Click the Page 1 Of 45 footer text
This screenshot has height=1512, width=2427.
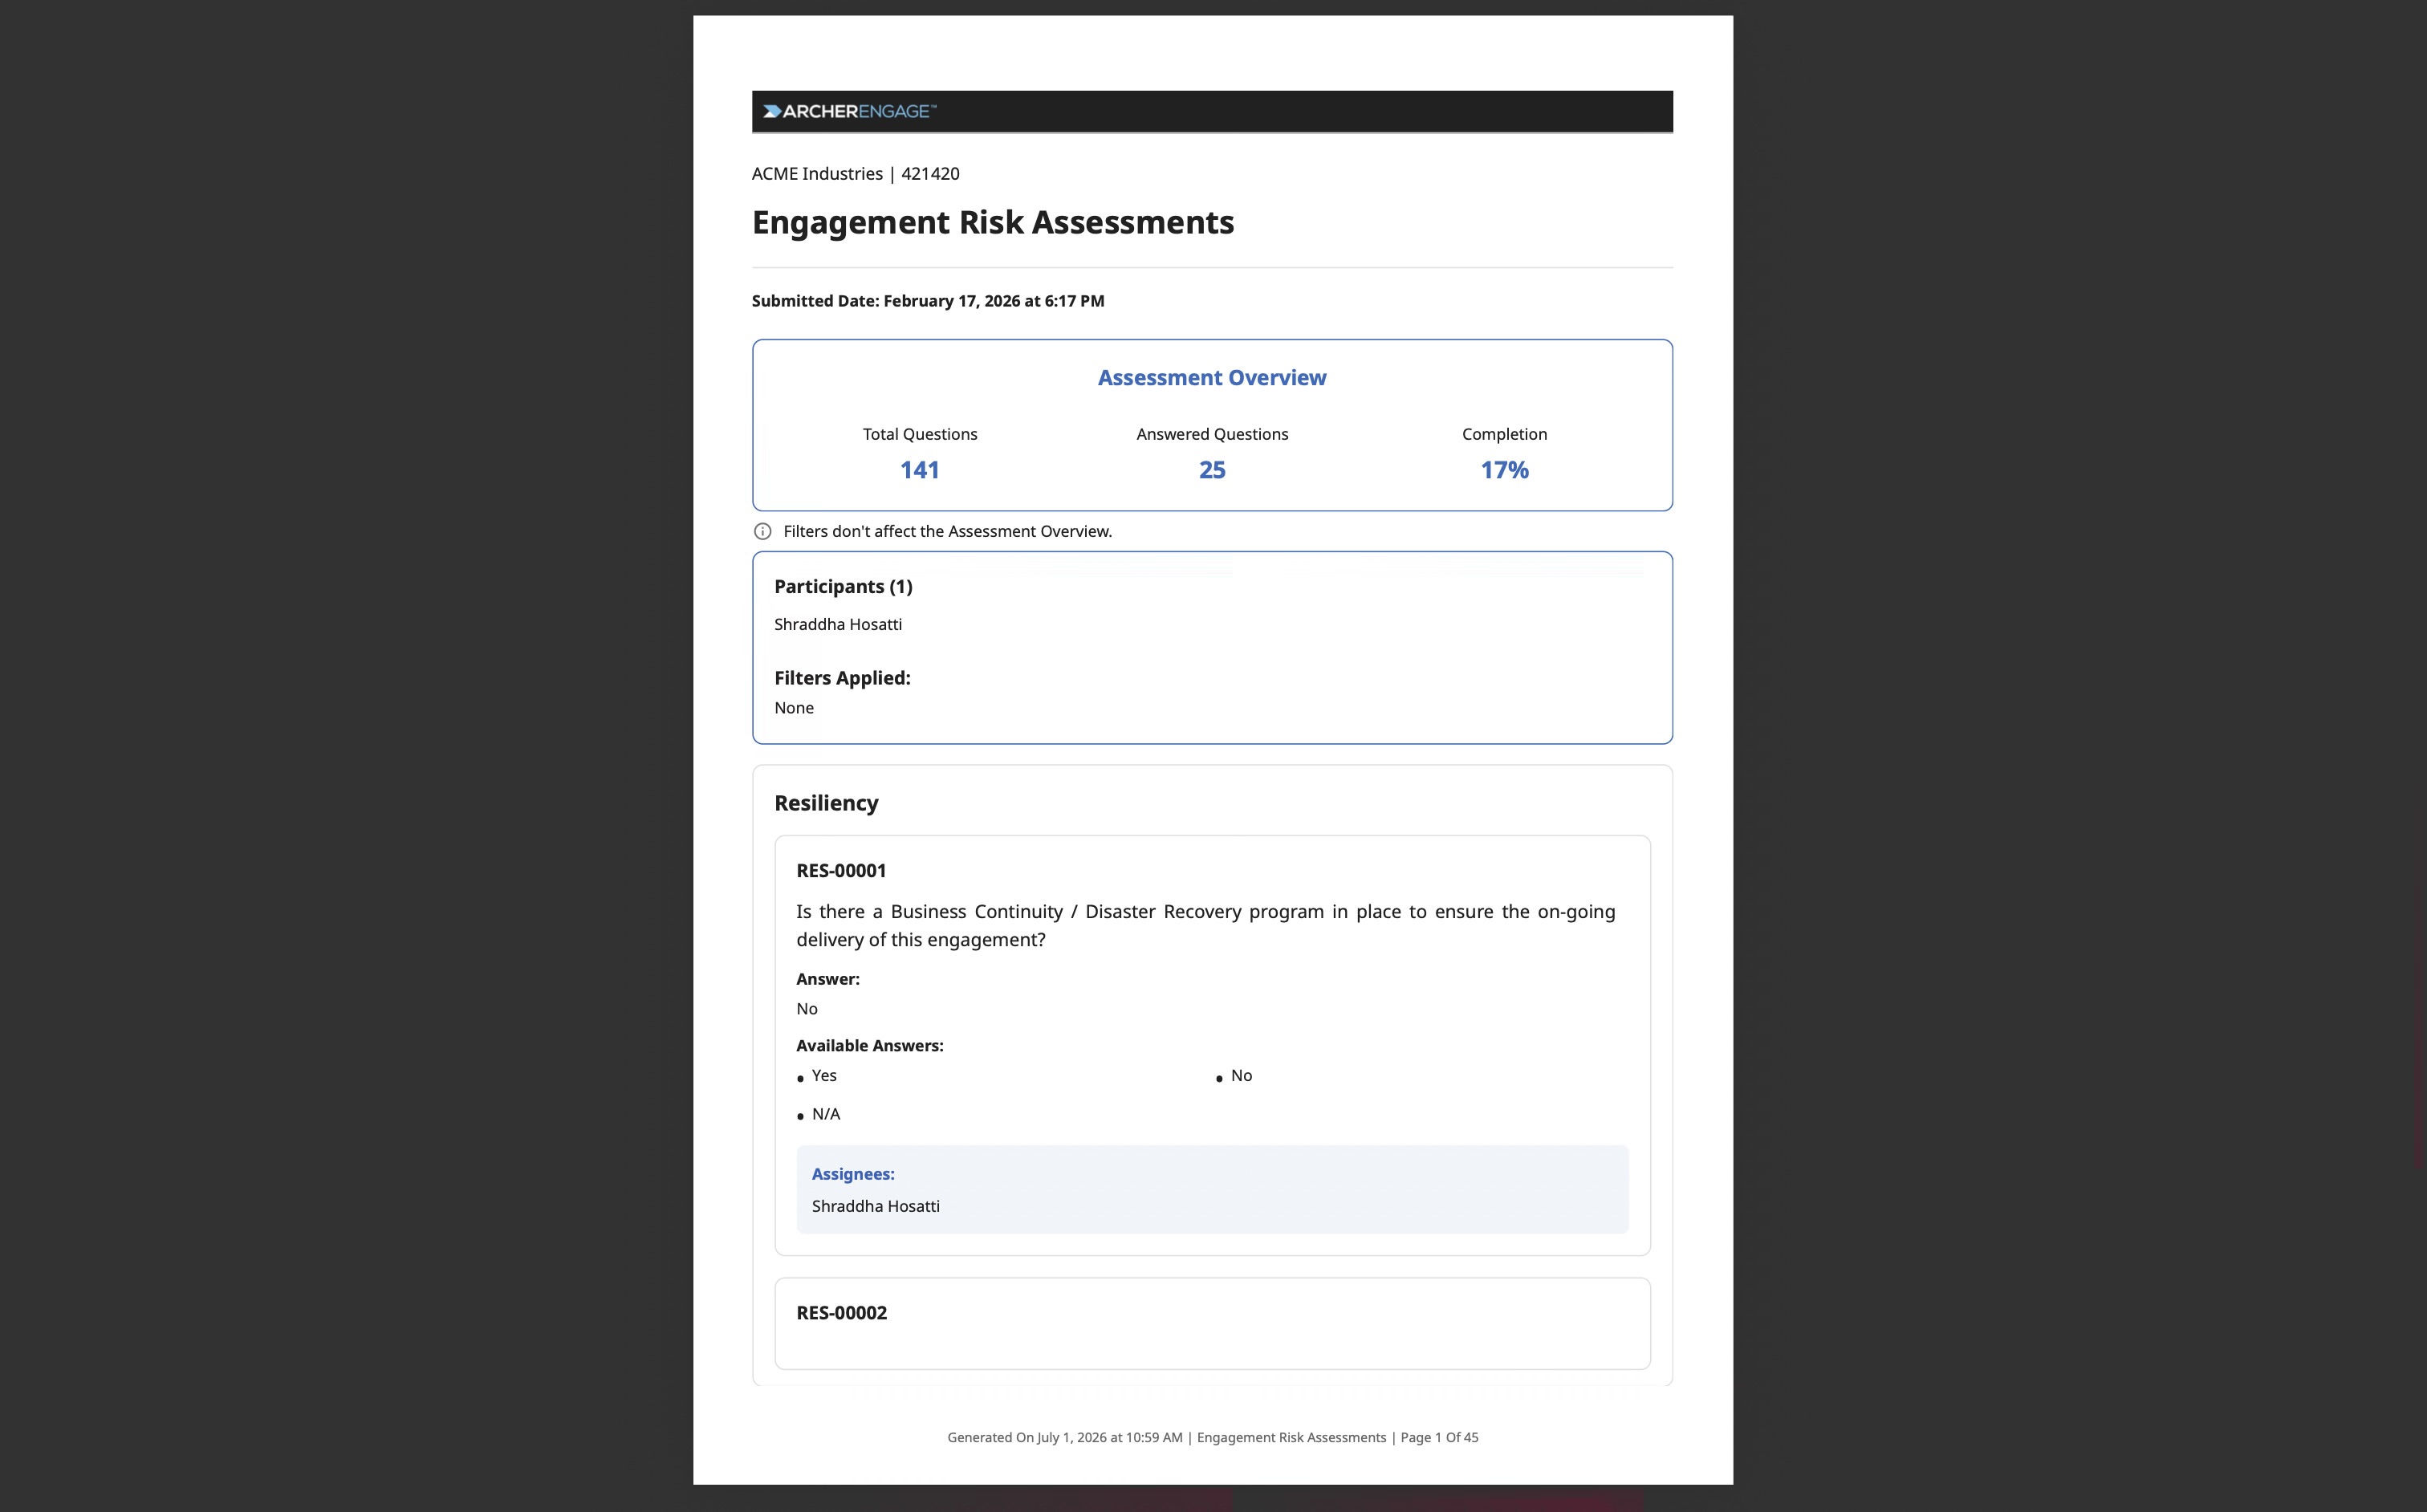[1439, 1438]
